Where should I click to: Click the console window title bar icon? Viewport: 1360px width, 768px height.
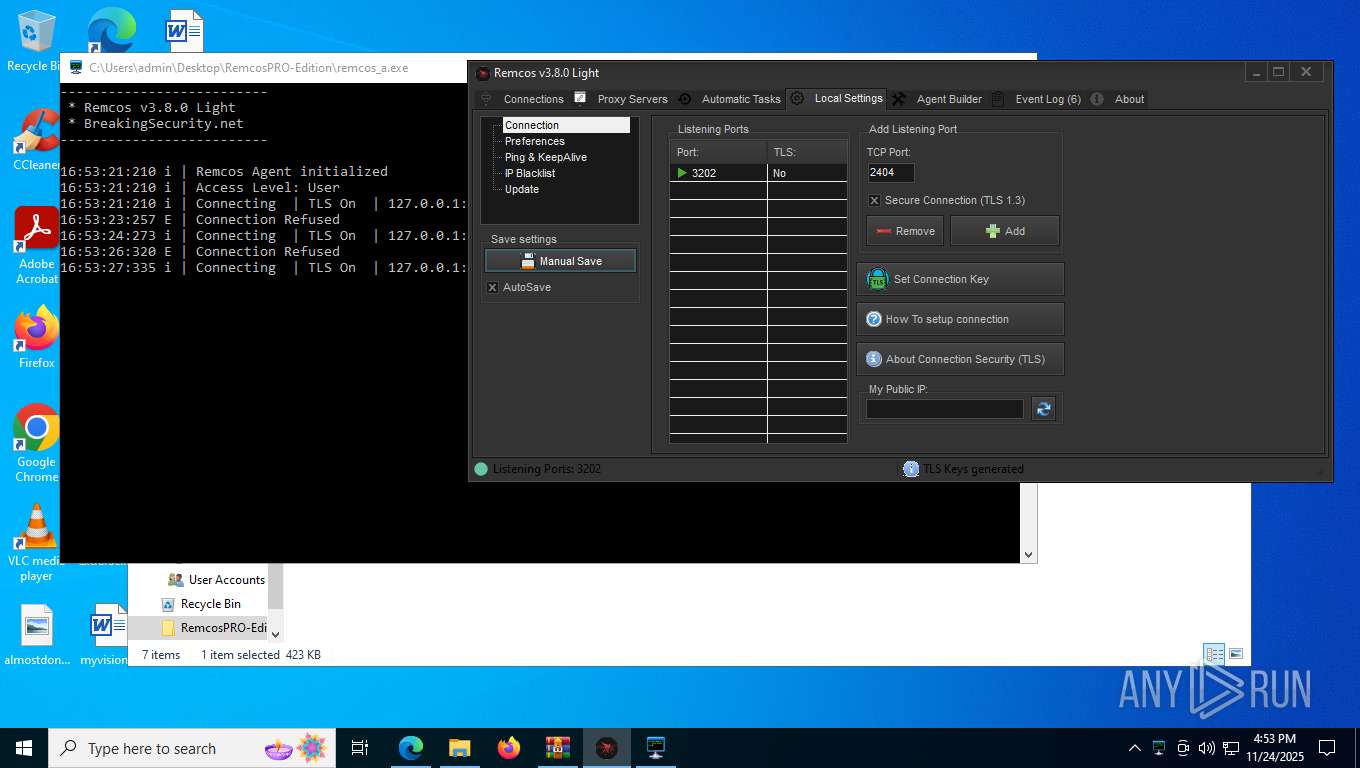[x=76, y=68]
